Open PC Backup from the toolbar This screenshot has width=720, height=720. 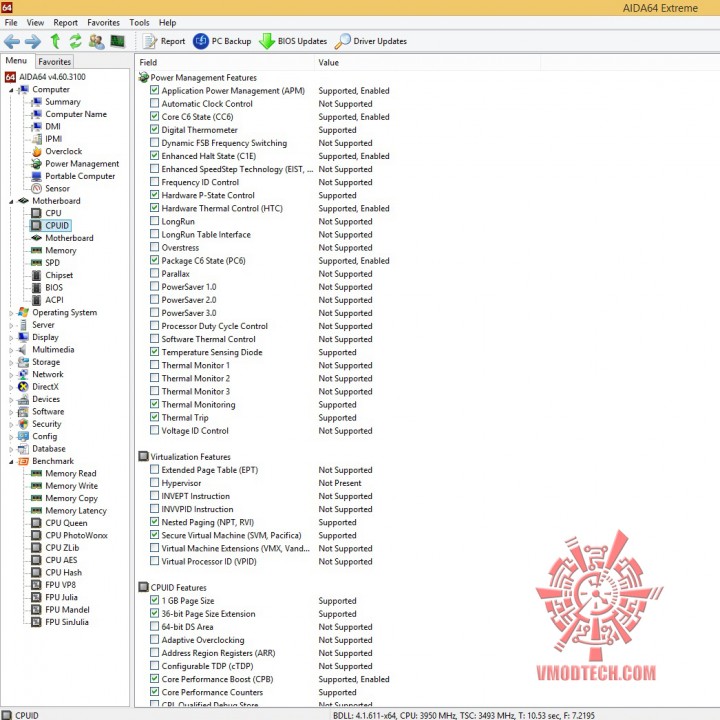point(222,41)
